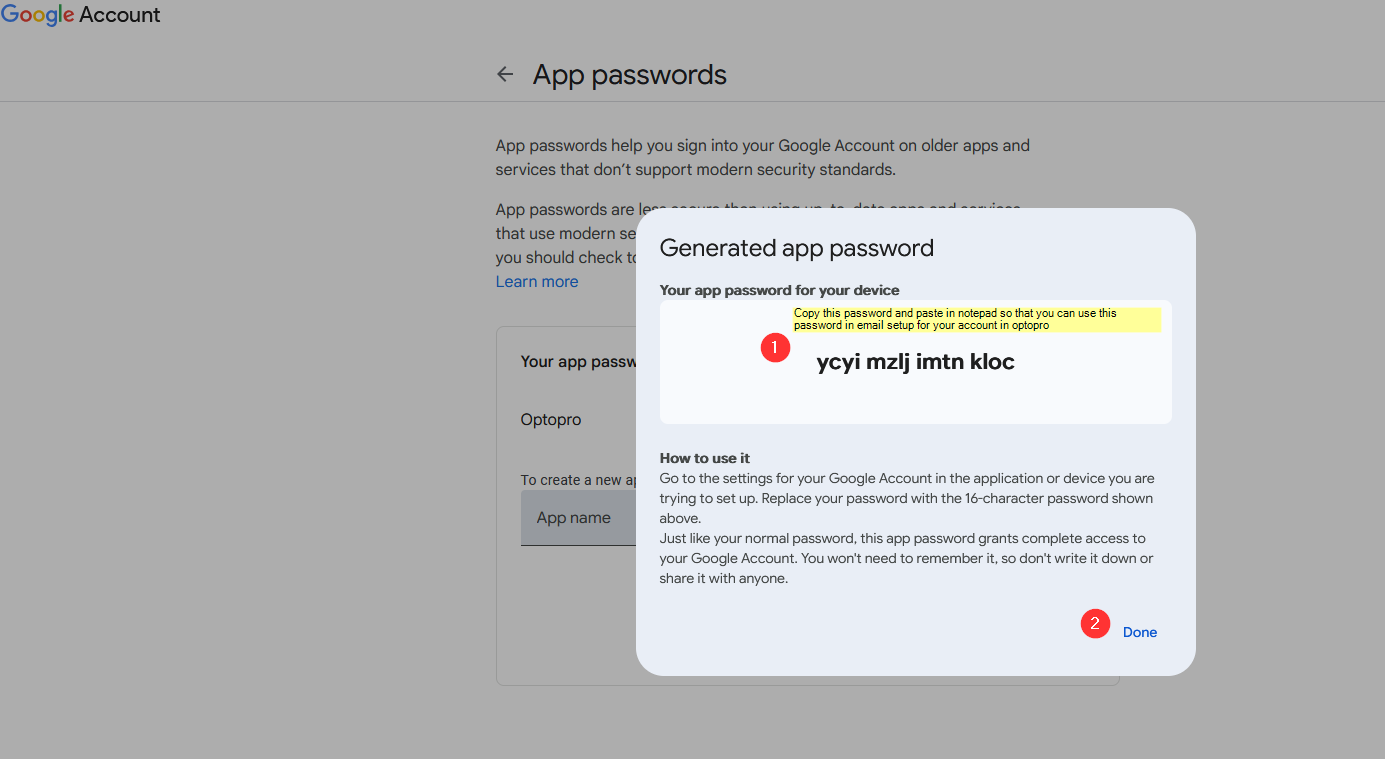Viewport: 1385px width, 759px height.
Task: Click the red step 1 marker
Action: coord(775,348)
